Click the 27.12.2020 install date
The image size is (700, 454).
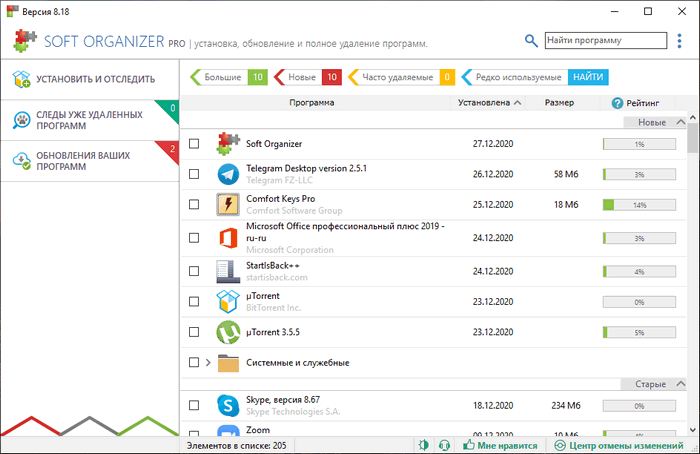pyautogui.click(x=493, y=144)
